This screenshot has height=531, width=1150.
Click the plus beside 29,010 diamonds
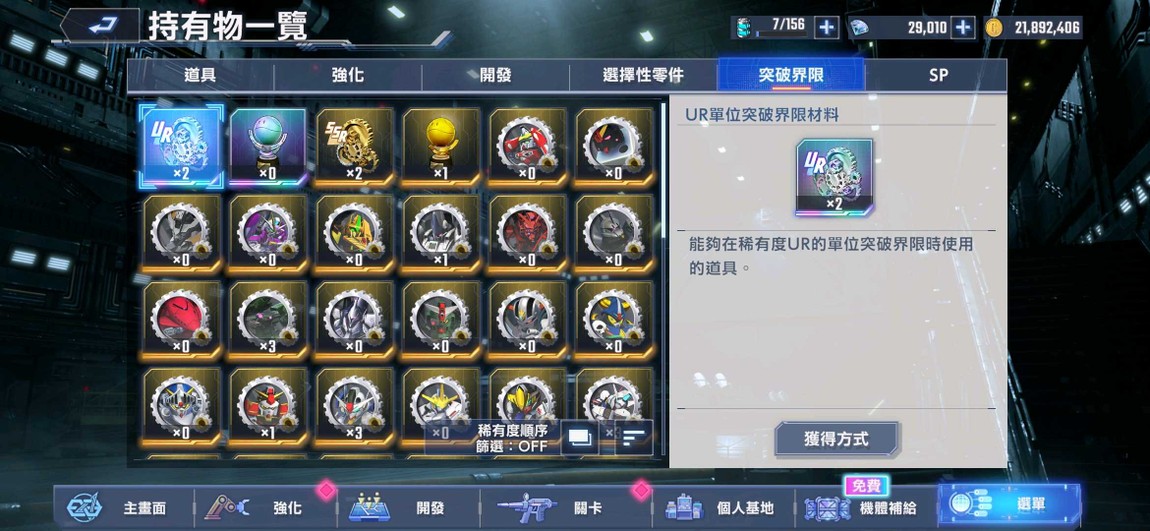click(962, 28)
